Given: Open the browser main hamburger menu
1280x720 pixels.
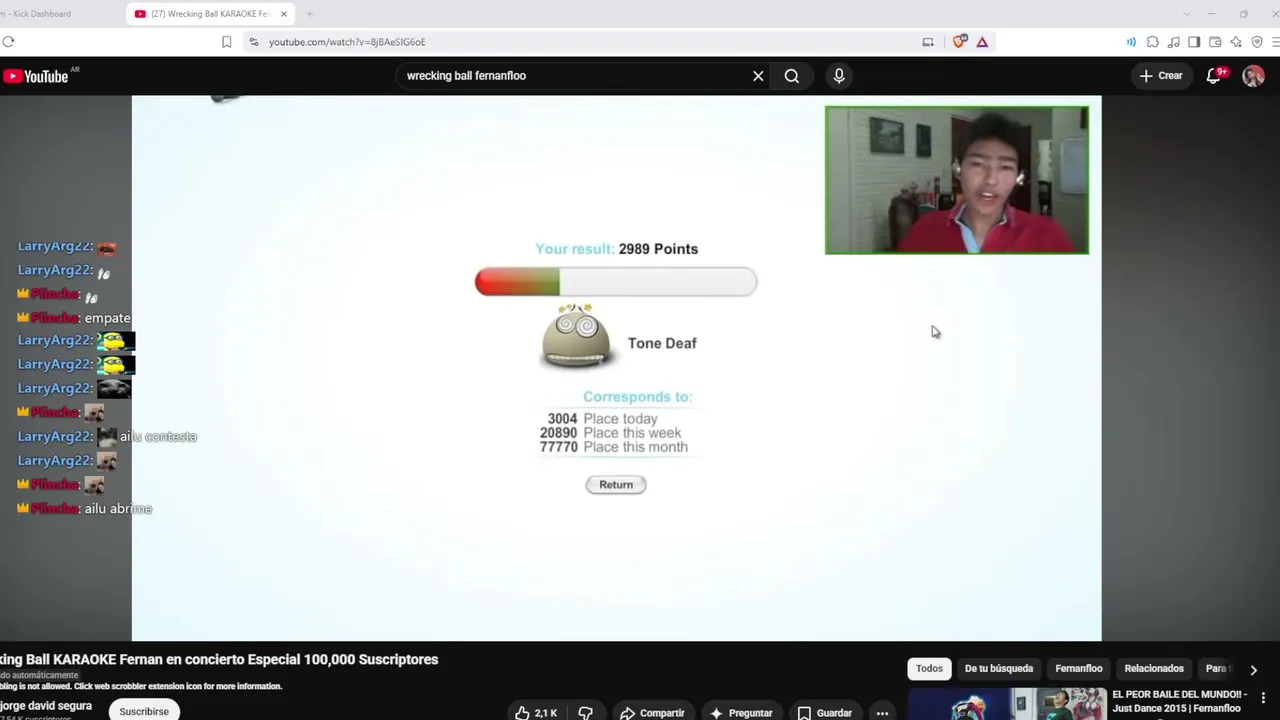Looking at the screenshot, I should [x=1276, y=42].
